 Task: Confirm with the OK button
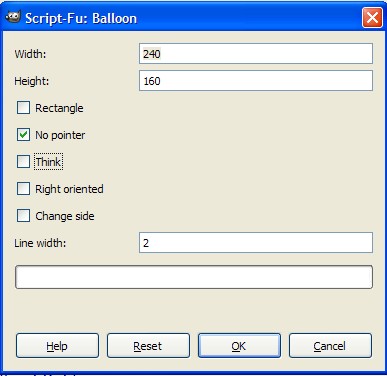click(x=239, y=346)
